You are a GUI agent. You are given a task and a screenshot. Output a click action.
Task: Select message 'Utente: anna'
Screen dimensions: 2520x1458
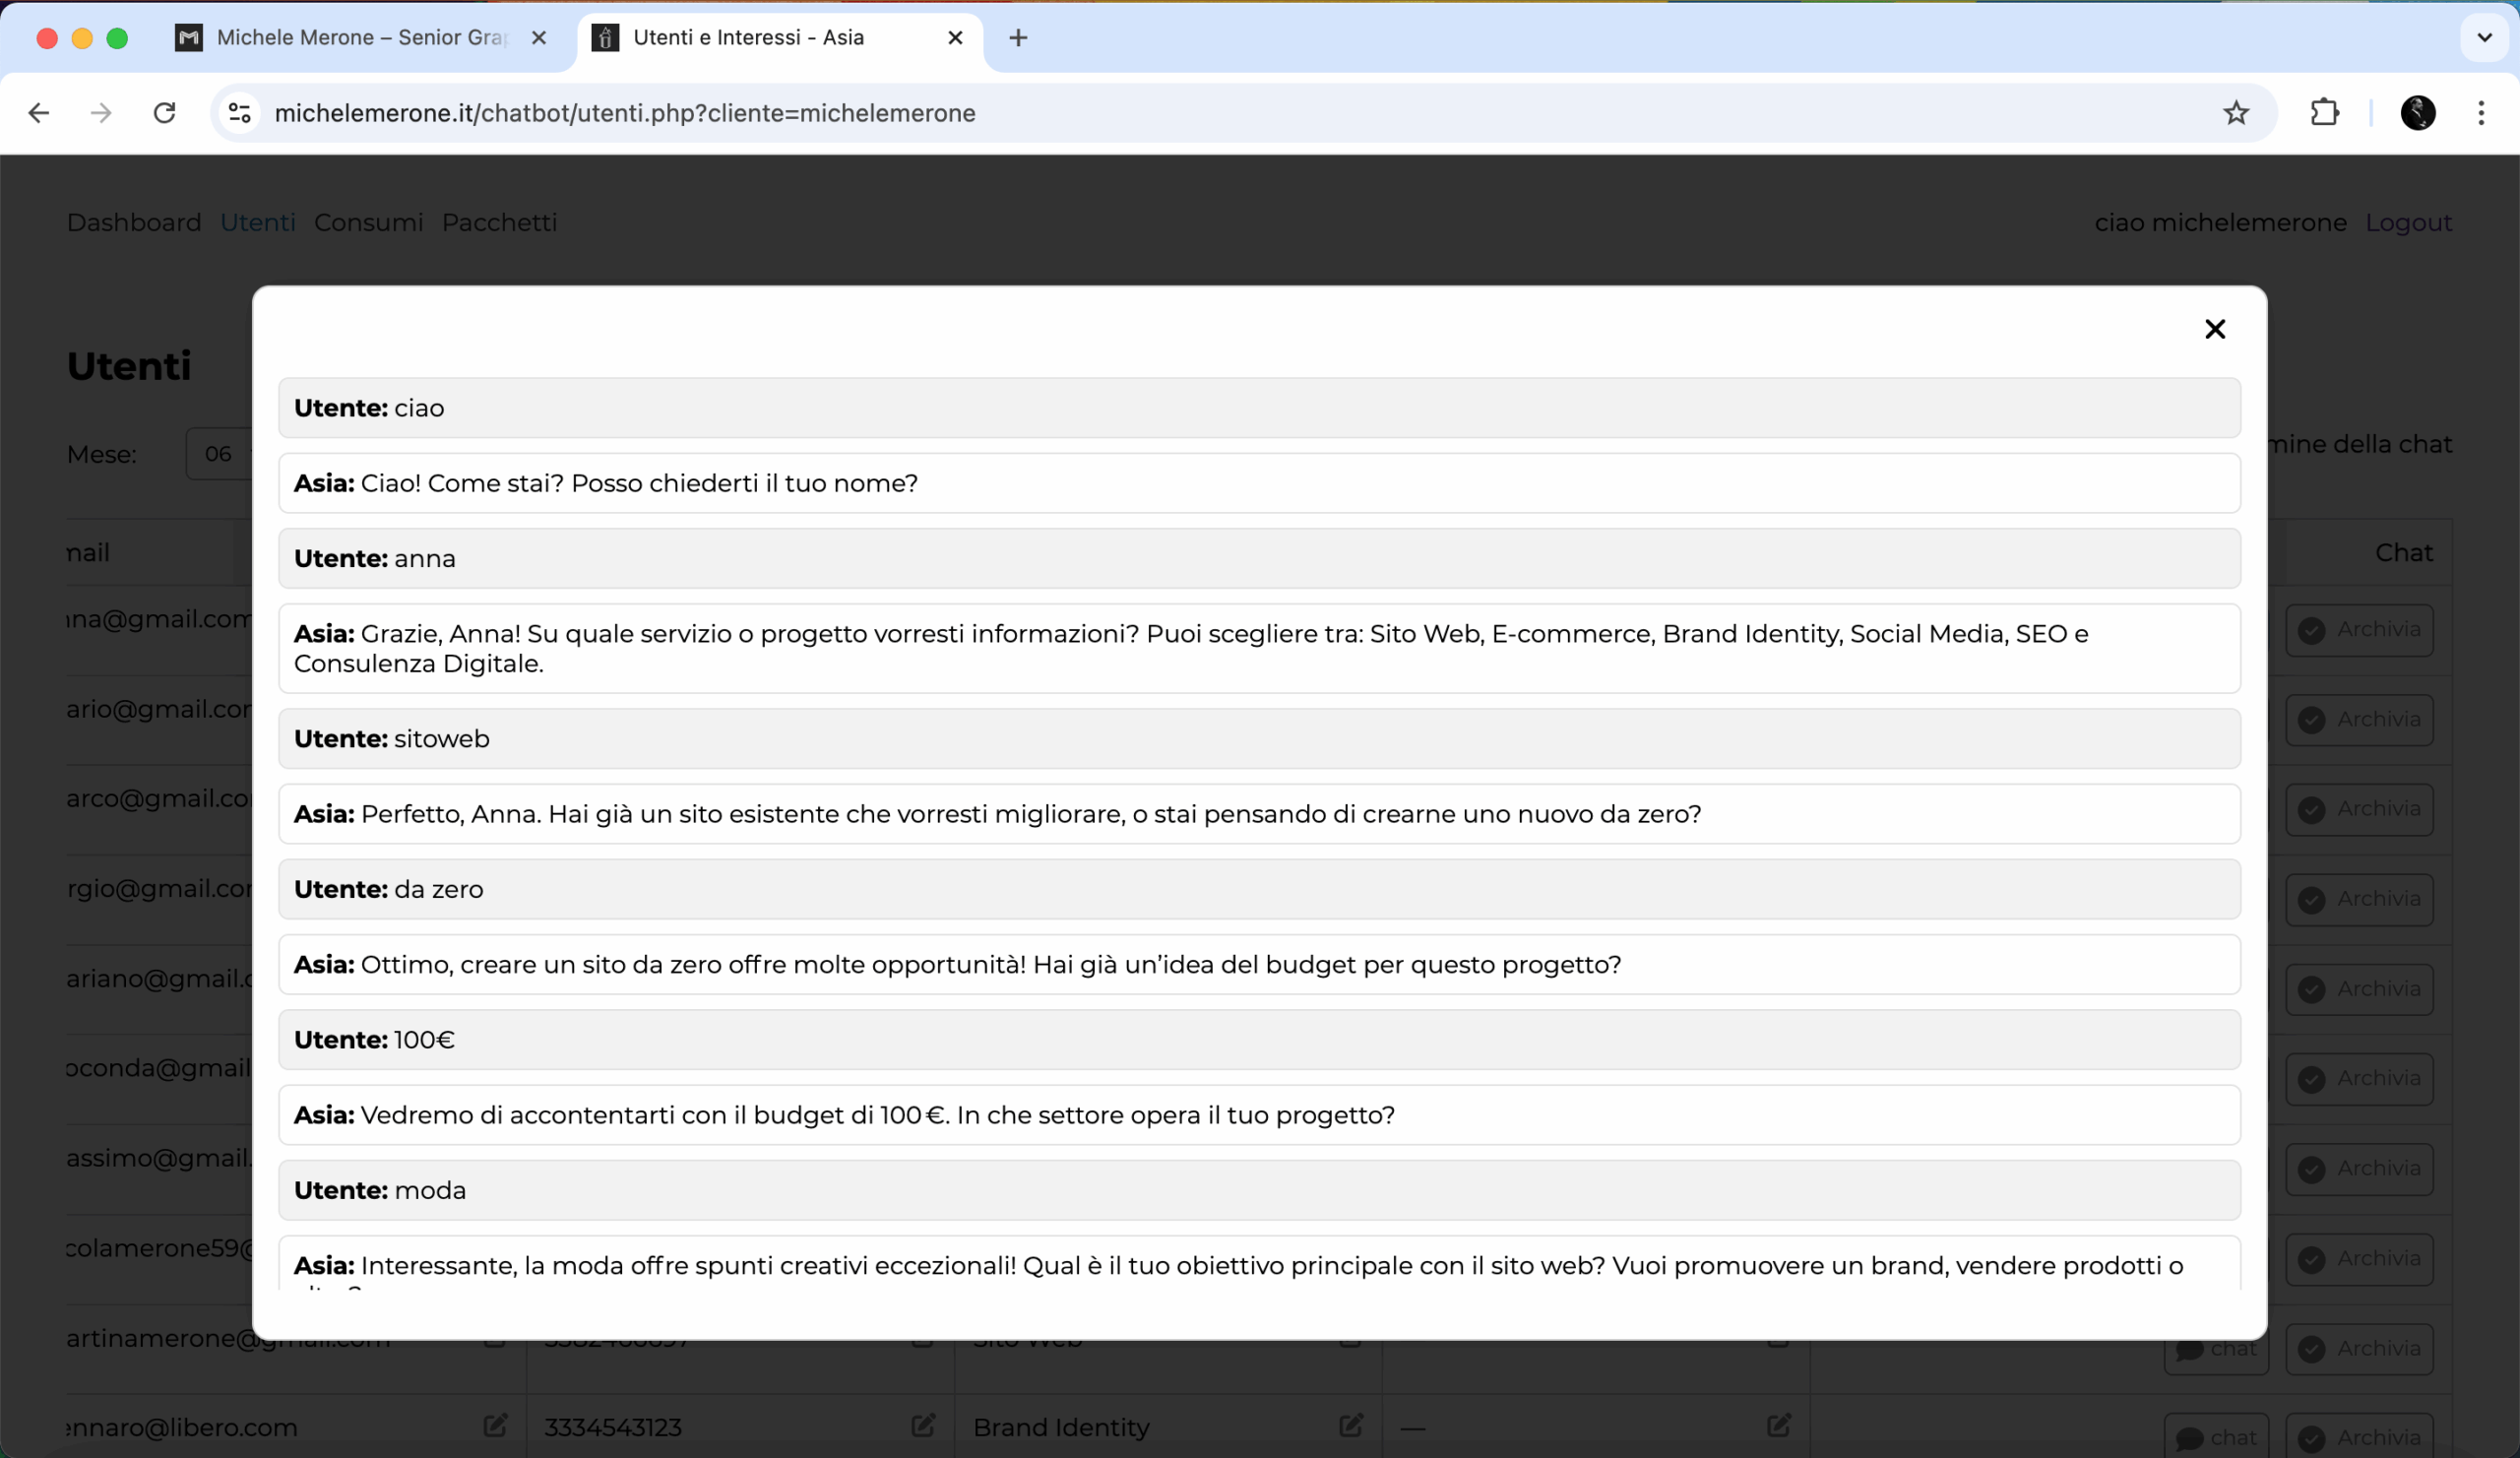point(1259,558)
